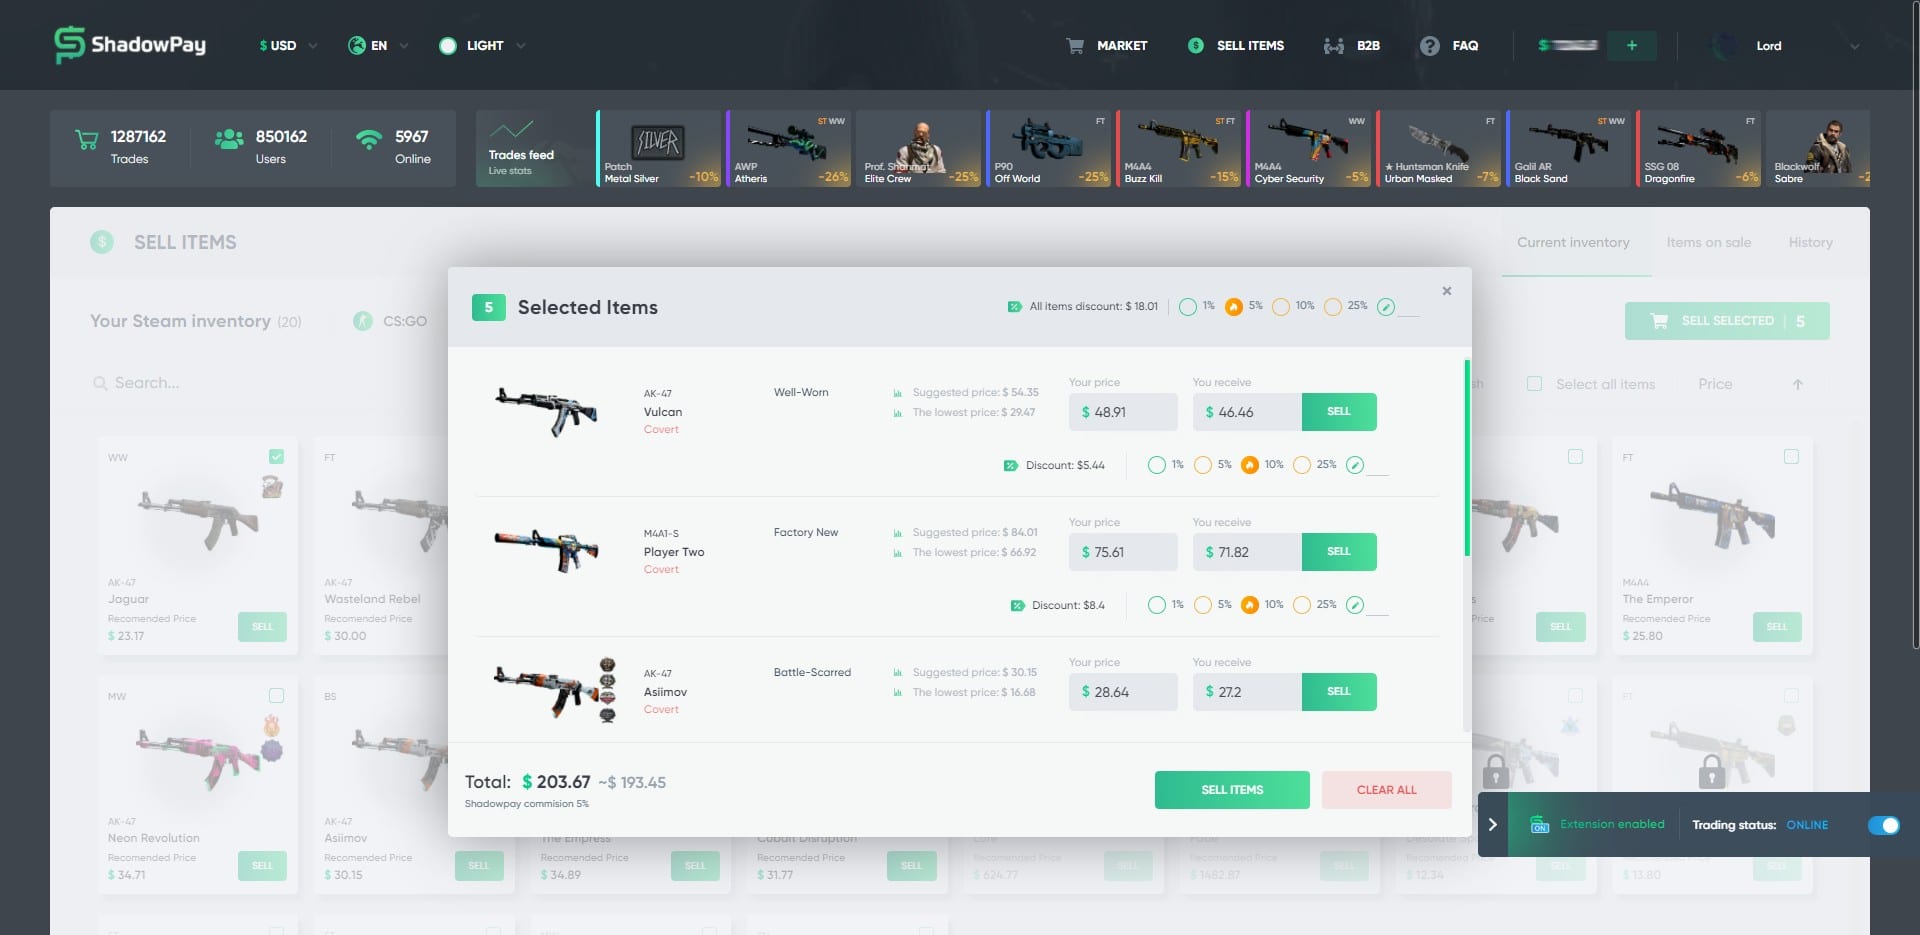Click SELL button for Player Two
This screenshot has width=1920, height=935.
(1339, 552)
